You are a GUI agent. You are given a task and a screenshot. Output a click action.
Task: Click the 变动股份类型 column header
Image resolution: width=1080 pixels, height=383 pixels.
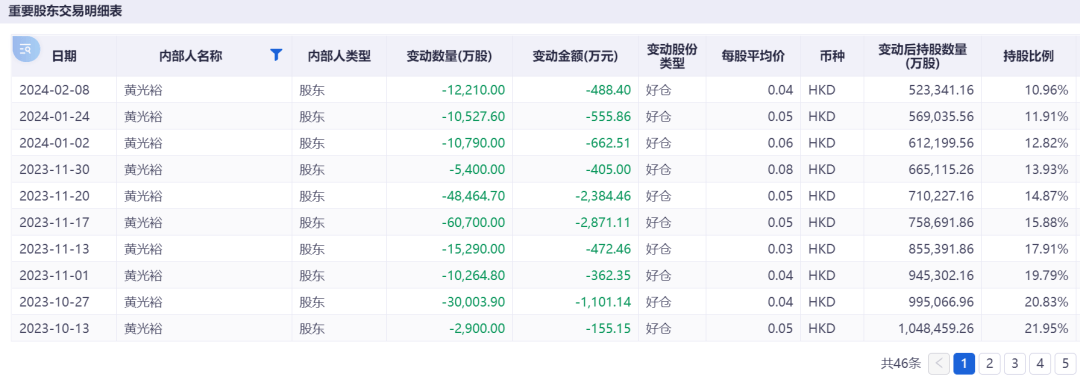tap(672, 56)
